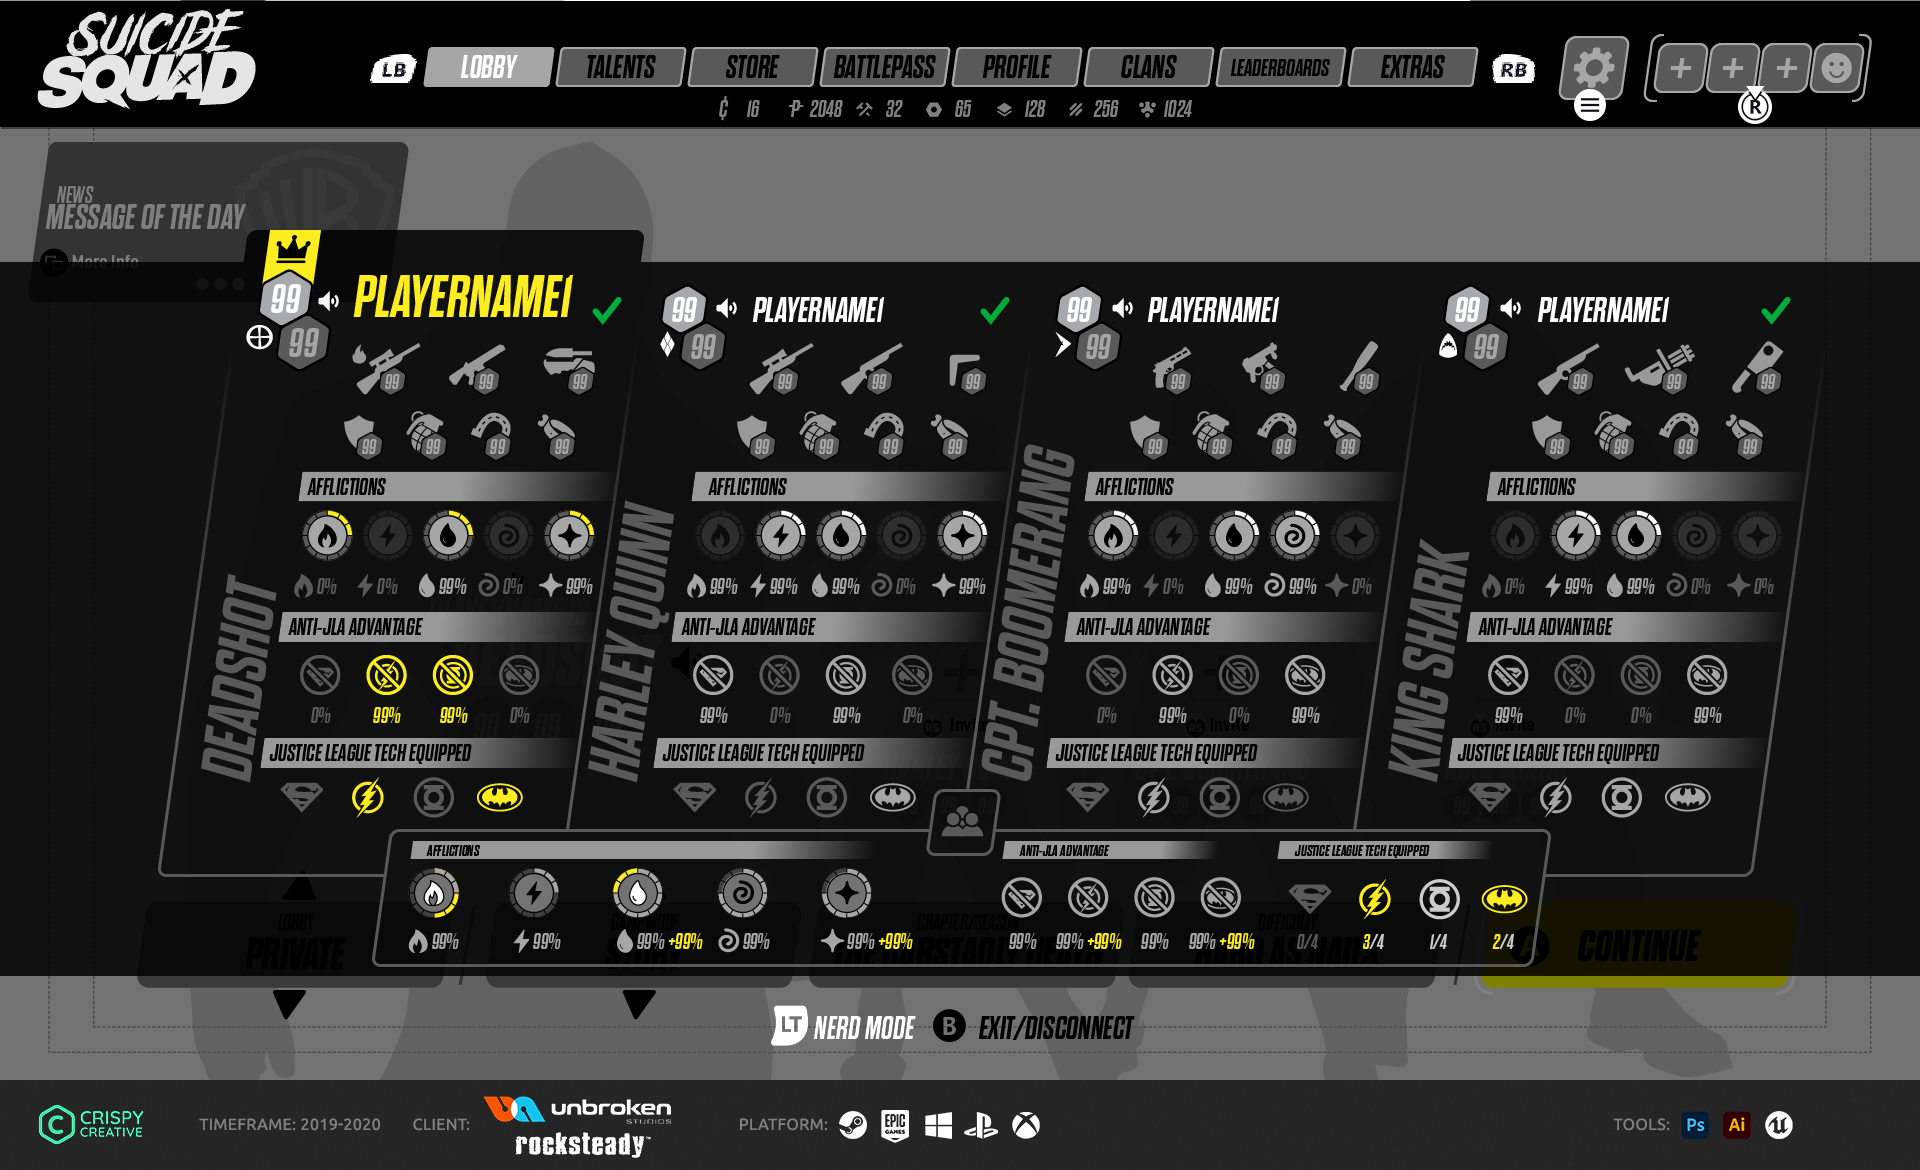The width and height of the screenshot is (1920, 1170).
Task: Click the Photoshop tool icon
Action: [1695, 1125]
